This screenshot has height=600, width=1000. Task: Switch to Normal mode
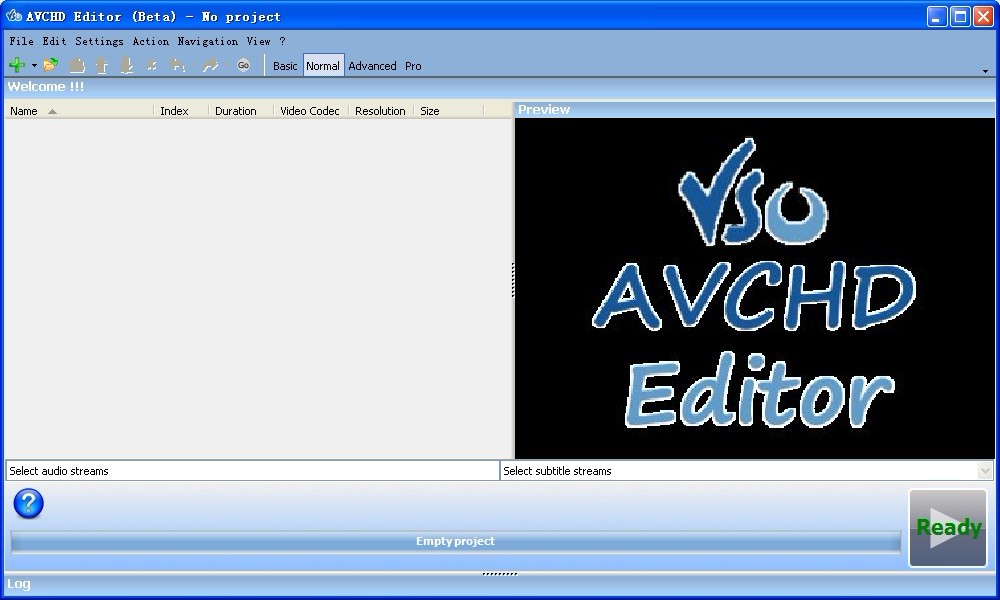[x=323, y=66]
